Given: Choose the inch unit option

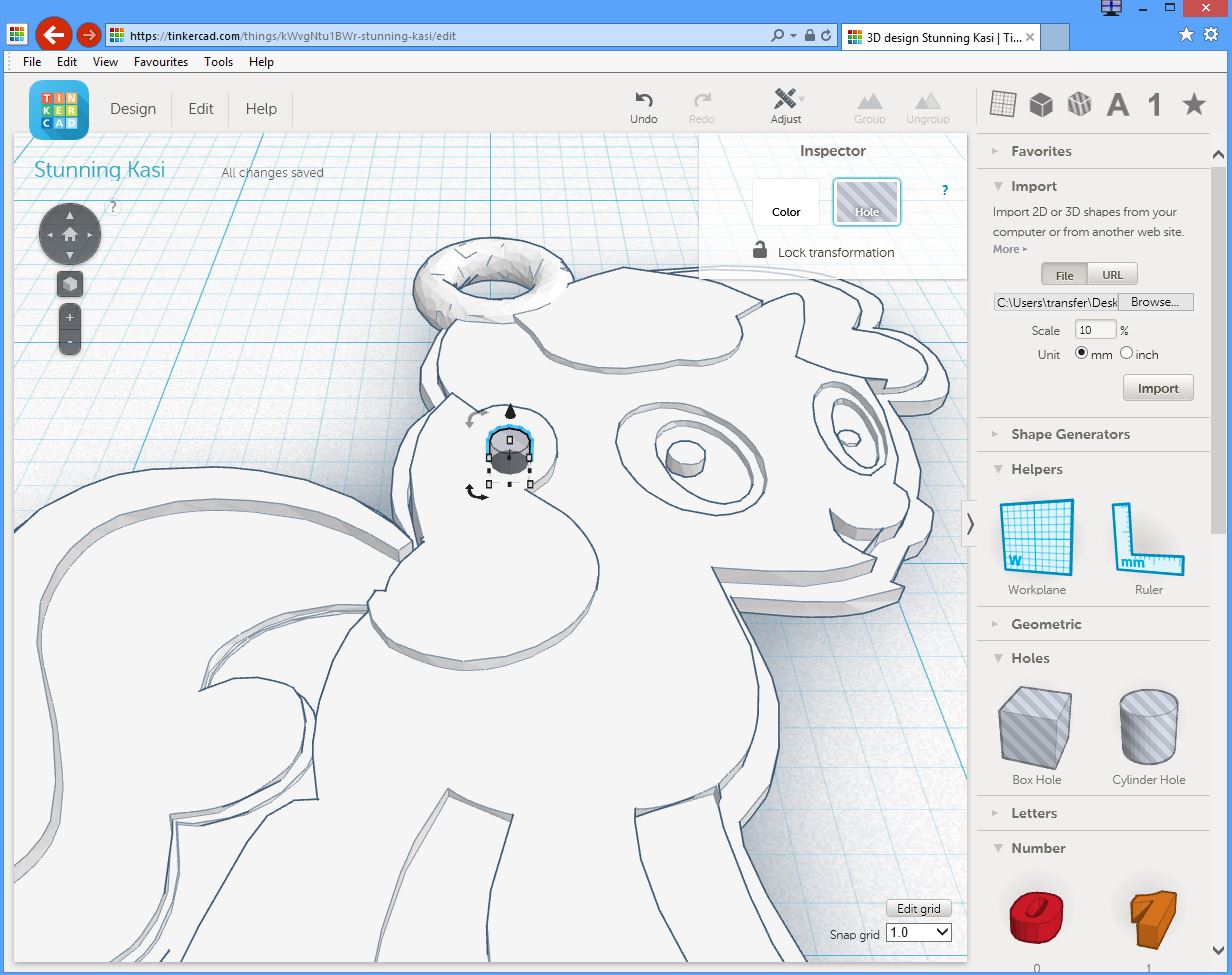Looking at the screenshot, I should 1127,354.
